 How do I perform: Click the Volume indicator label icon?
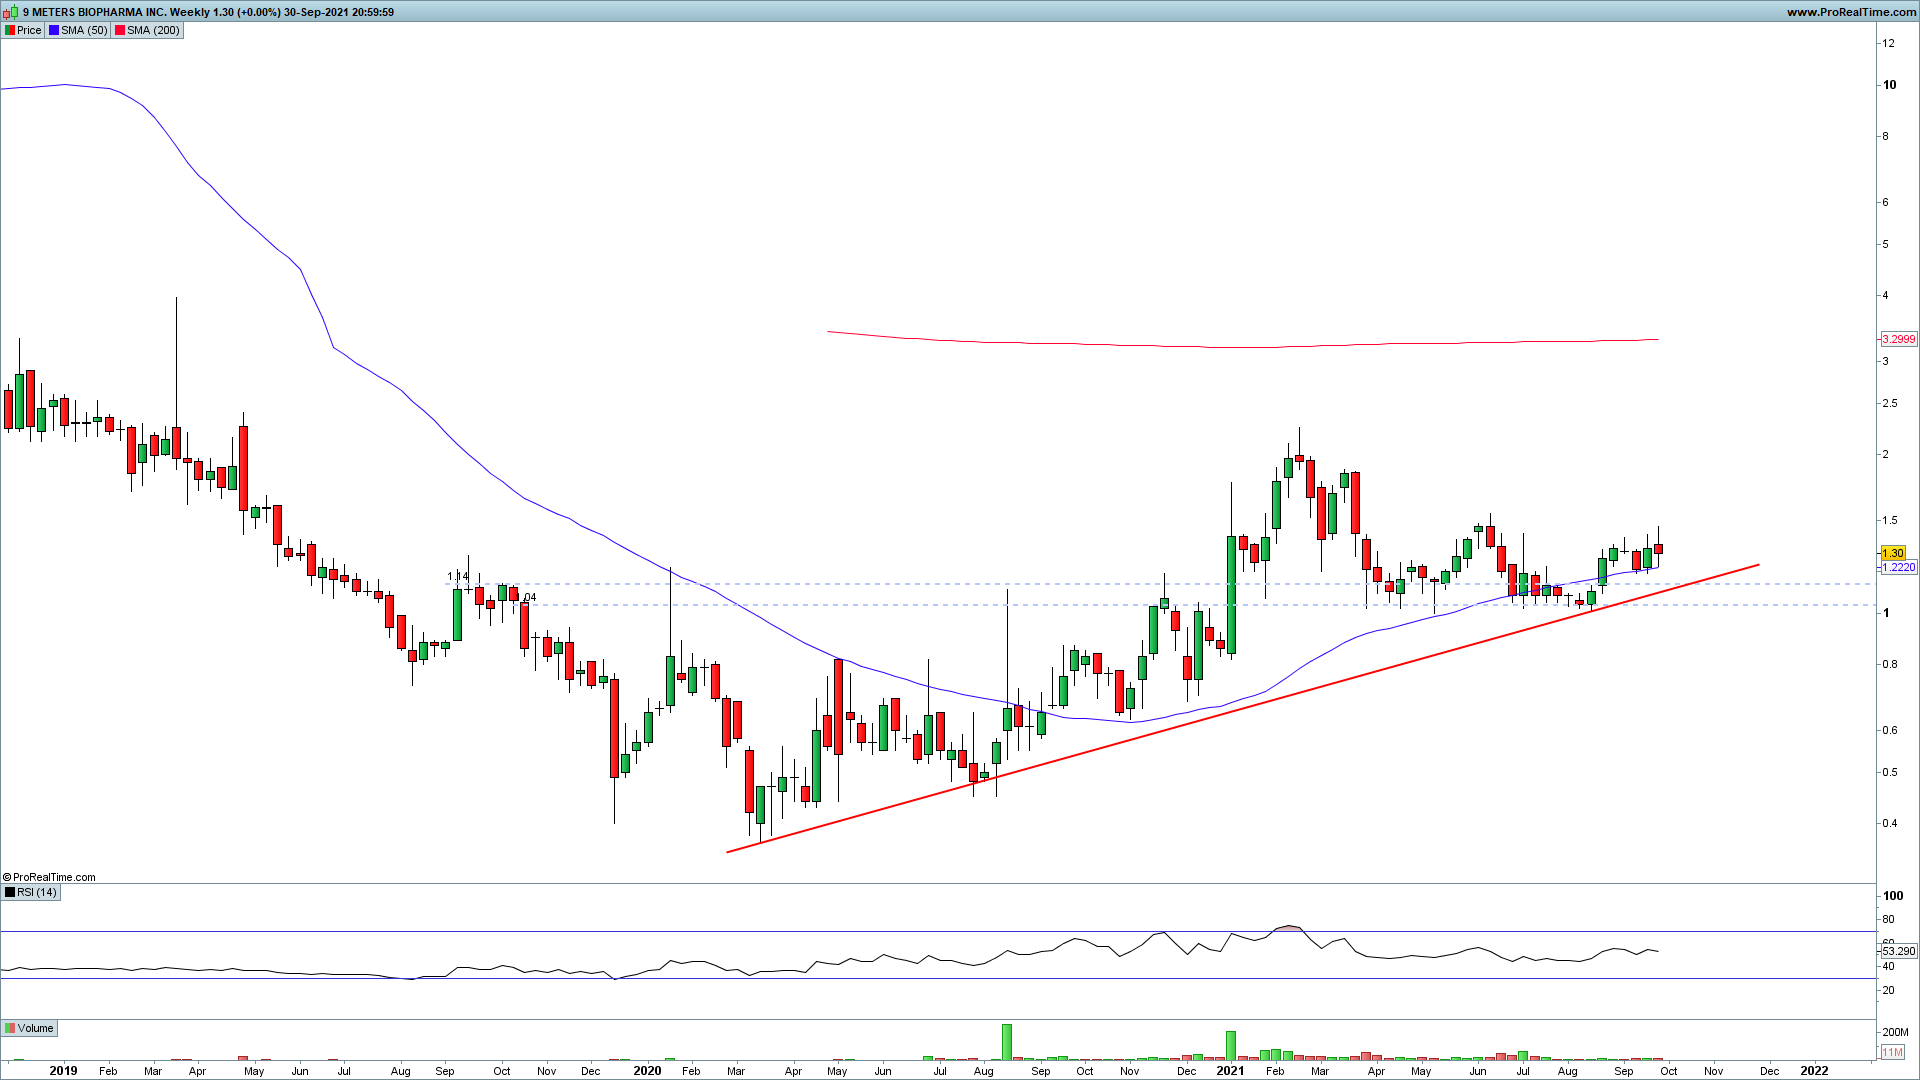[x=10, y=1028]
